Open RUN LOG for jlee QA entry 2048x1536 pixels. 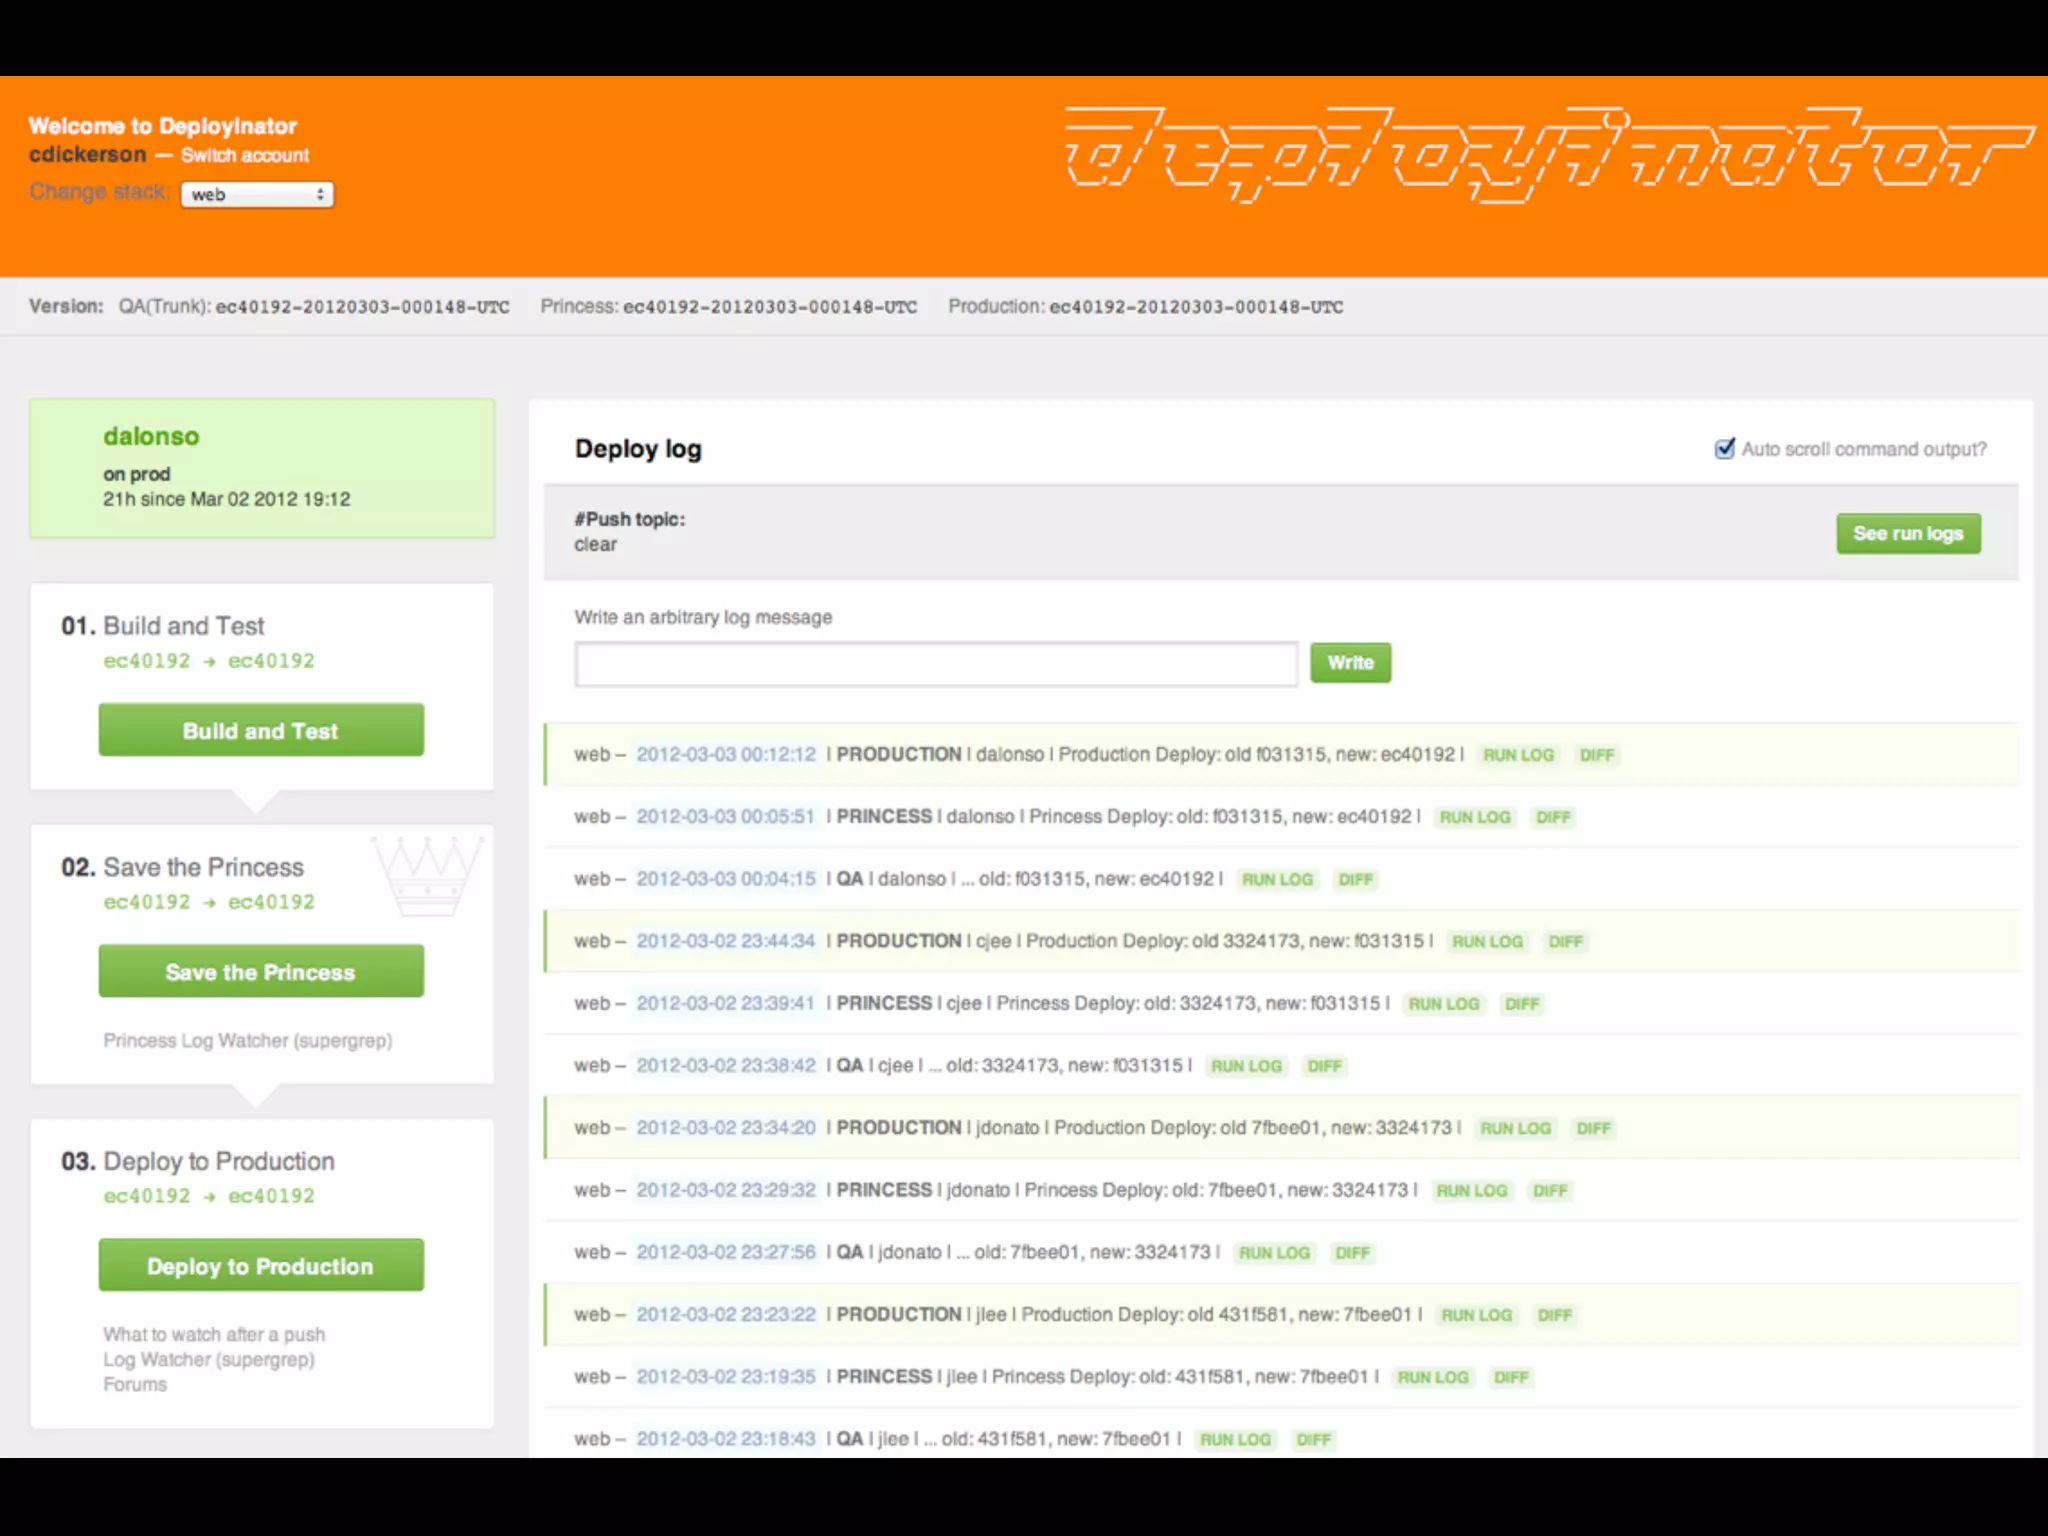(x=1235, y=1440)
